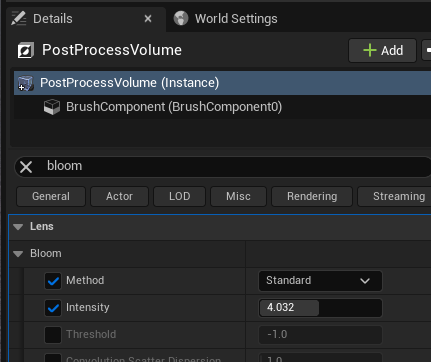Open the Method Standard dropdown
The image size is (431, 362).
(x=320, y=281)
